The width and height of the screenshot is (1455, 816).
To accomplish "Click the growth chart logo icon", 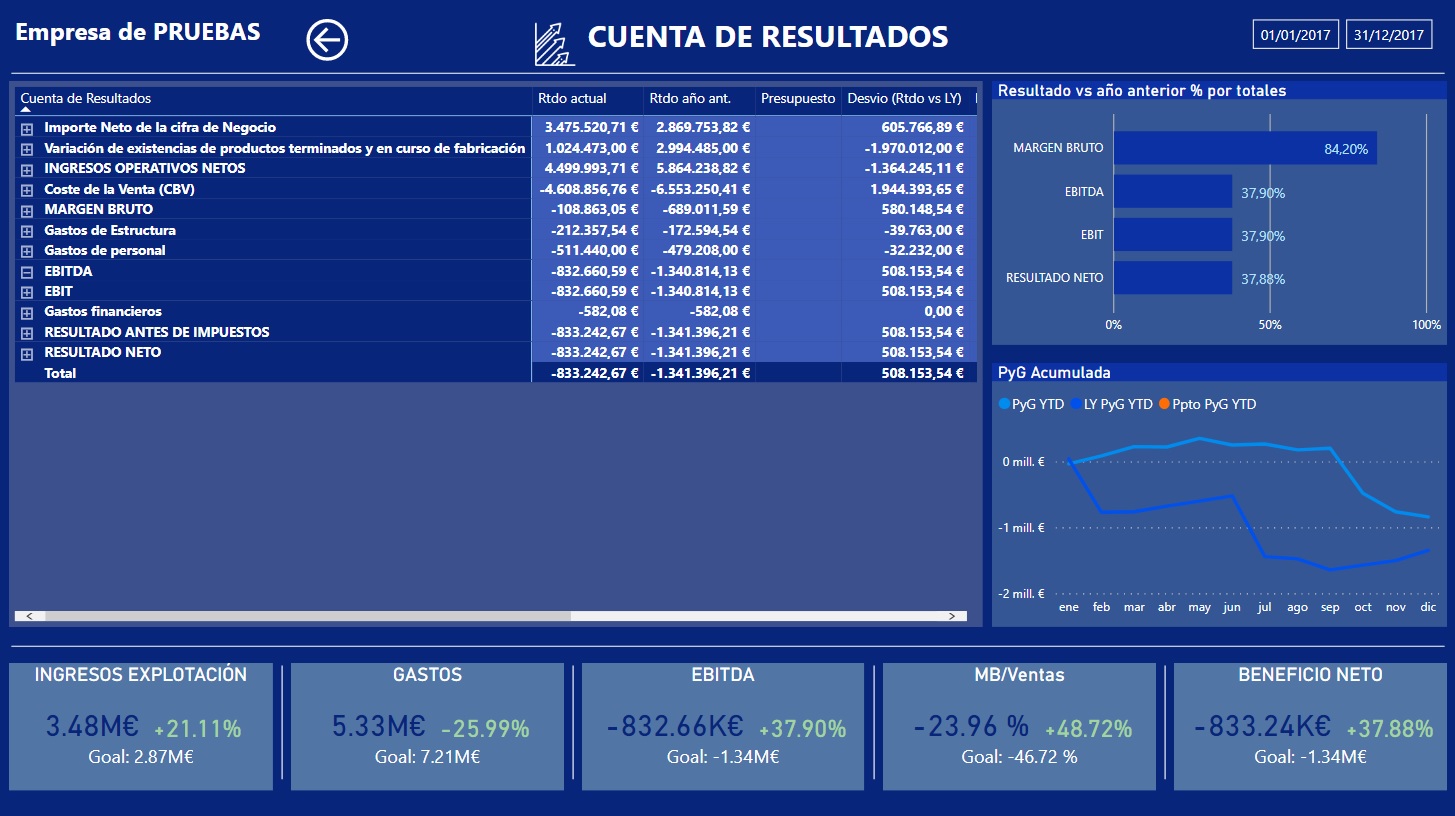I will click(554, 44).
